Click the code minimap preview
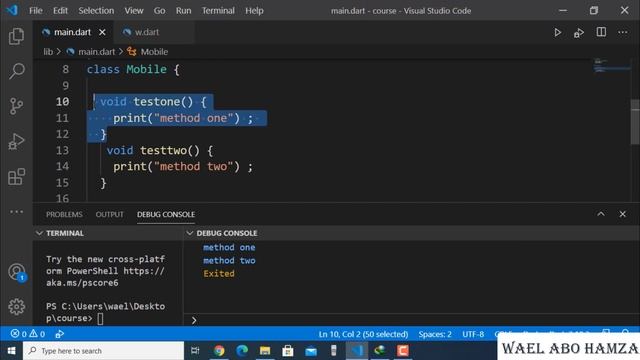 tap(611, 65)
